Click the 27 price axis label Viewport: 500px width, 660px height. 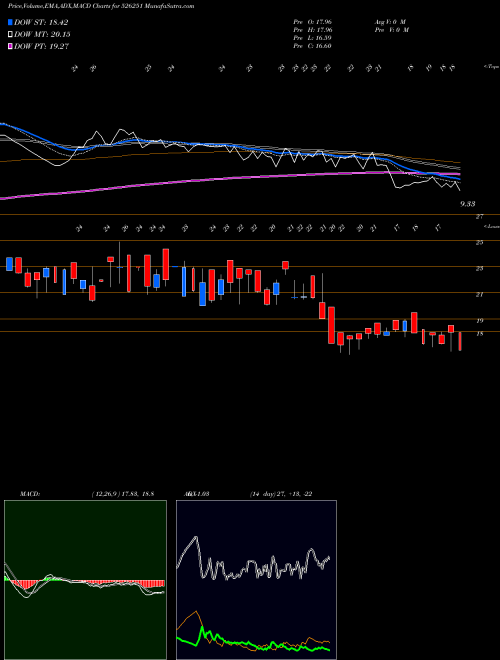479,217
